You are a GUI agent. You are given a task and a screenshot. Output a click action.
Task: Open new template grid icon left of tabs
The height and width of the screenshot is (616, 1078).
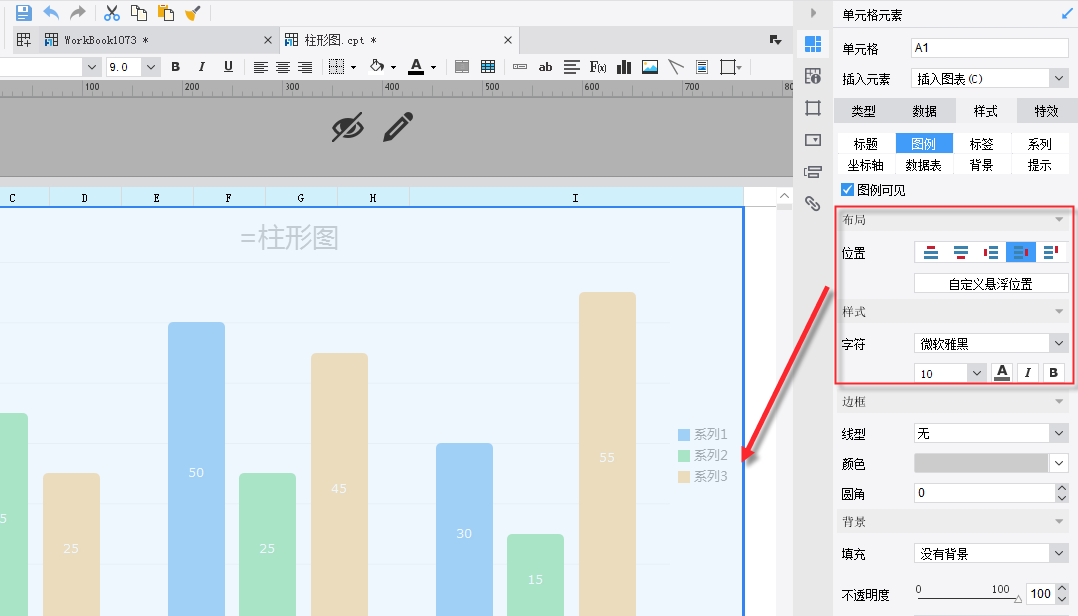[x=23, y=40]
